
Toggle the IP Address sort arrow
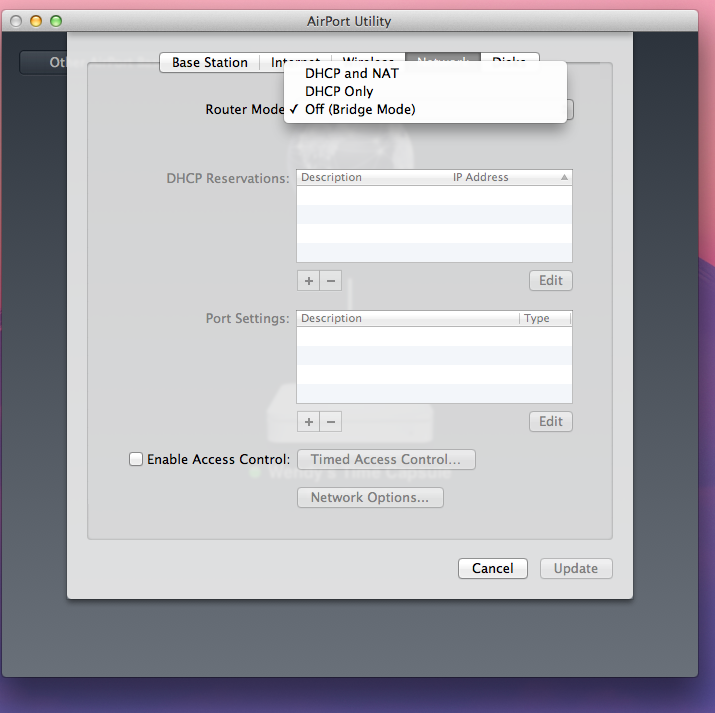click(565, 177)
